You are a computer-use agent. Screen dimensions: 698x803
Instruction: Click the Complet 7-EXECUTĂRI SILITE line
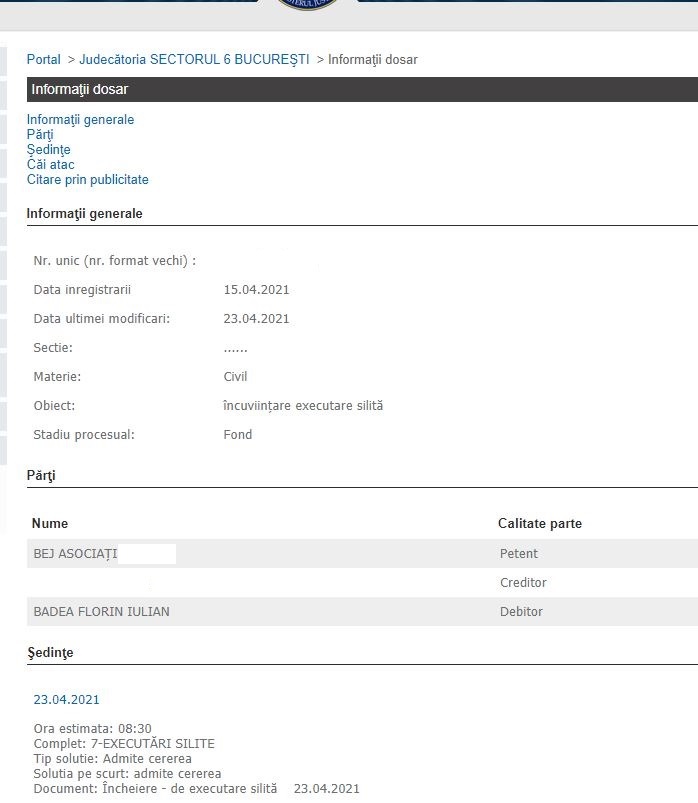(124, 744)
